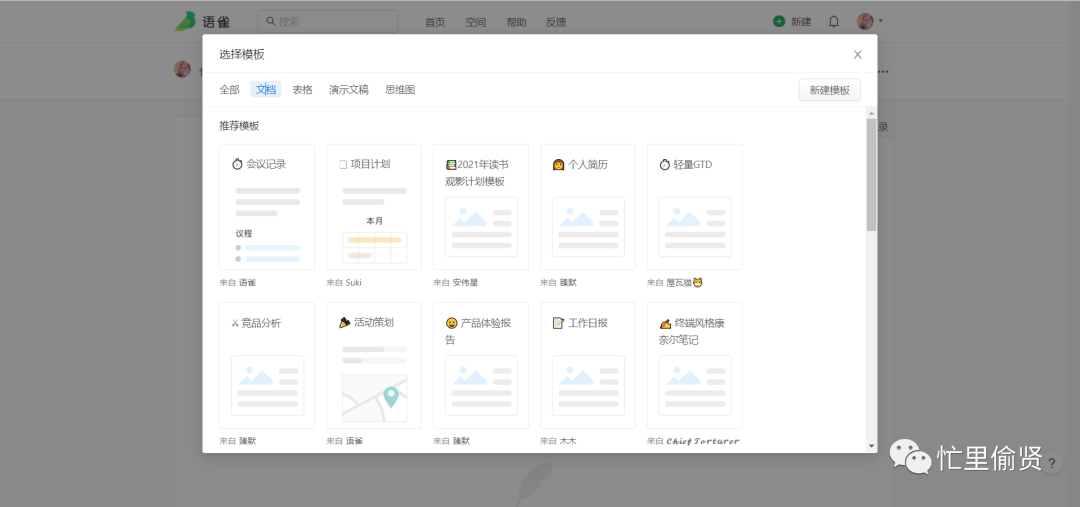Screen dimensions: 1080x507
Task: Open the 思维图 tab
Action: tap(400, 89)
